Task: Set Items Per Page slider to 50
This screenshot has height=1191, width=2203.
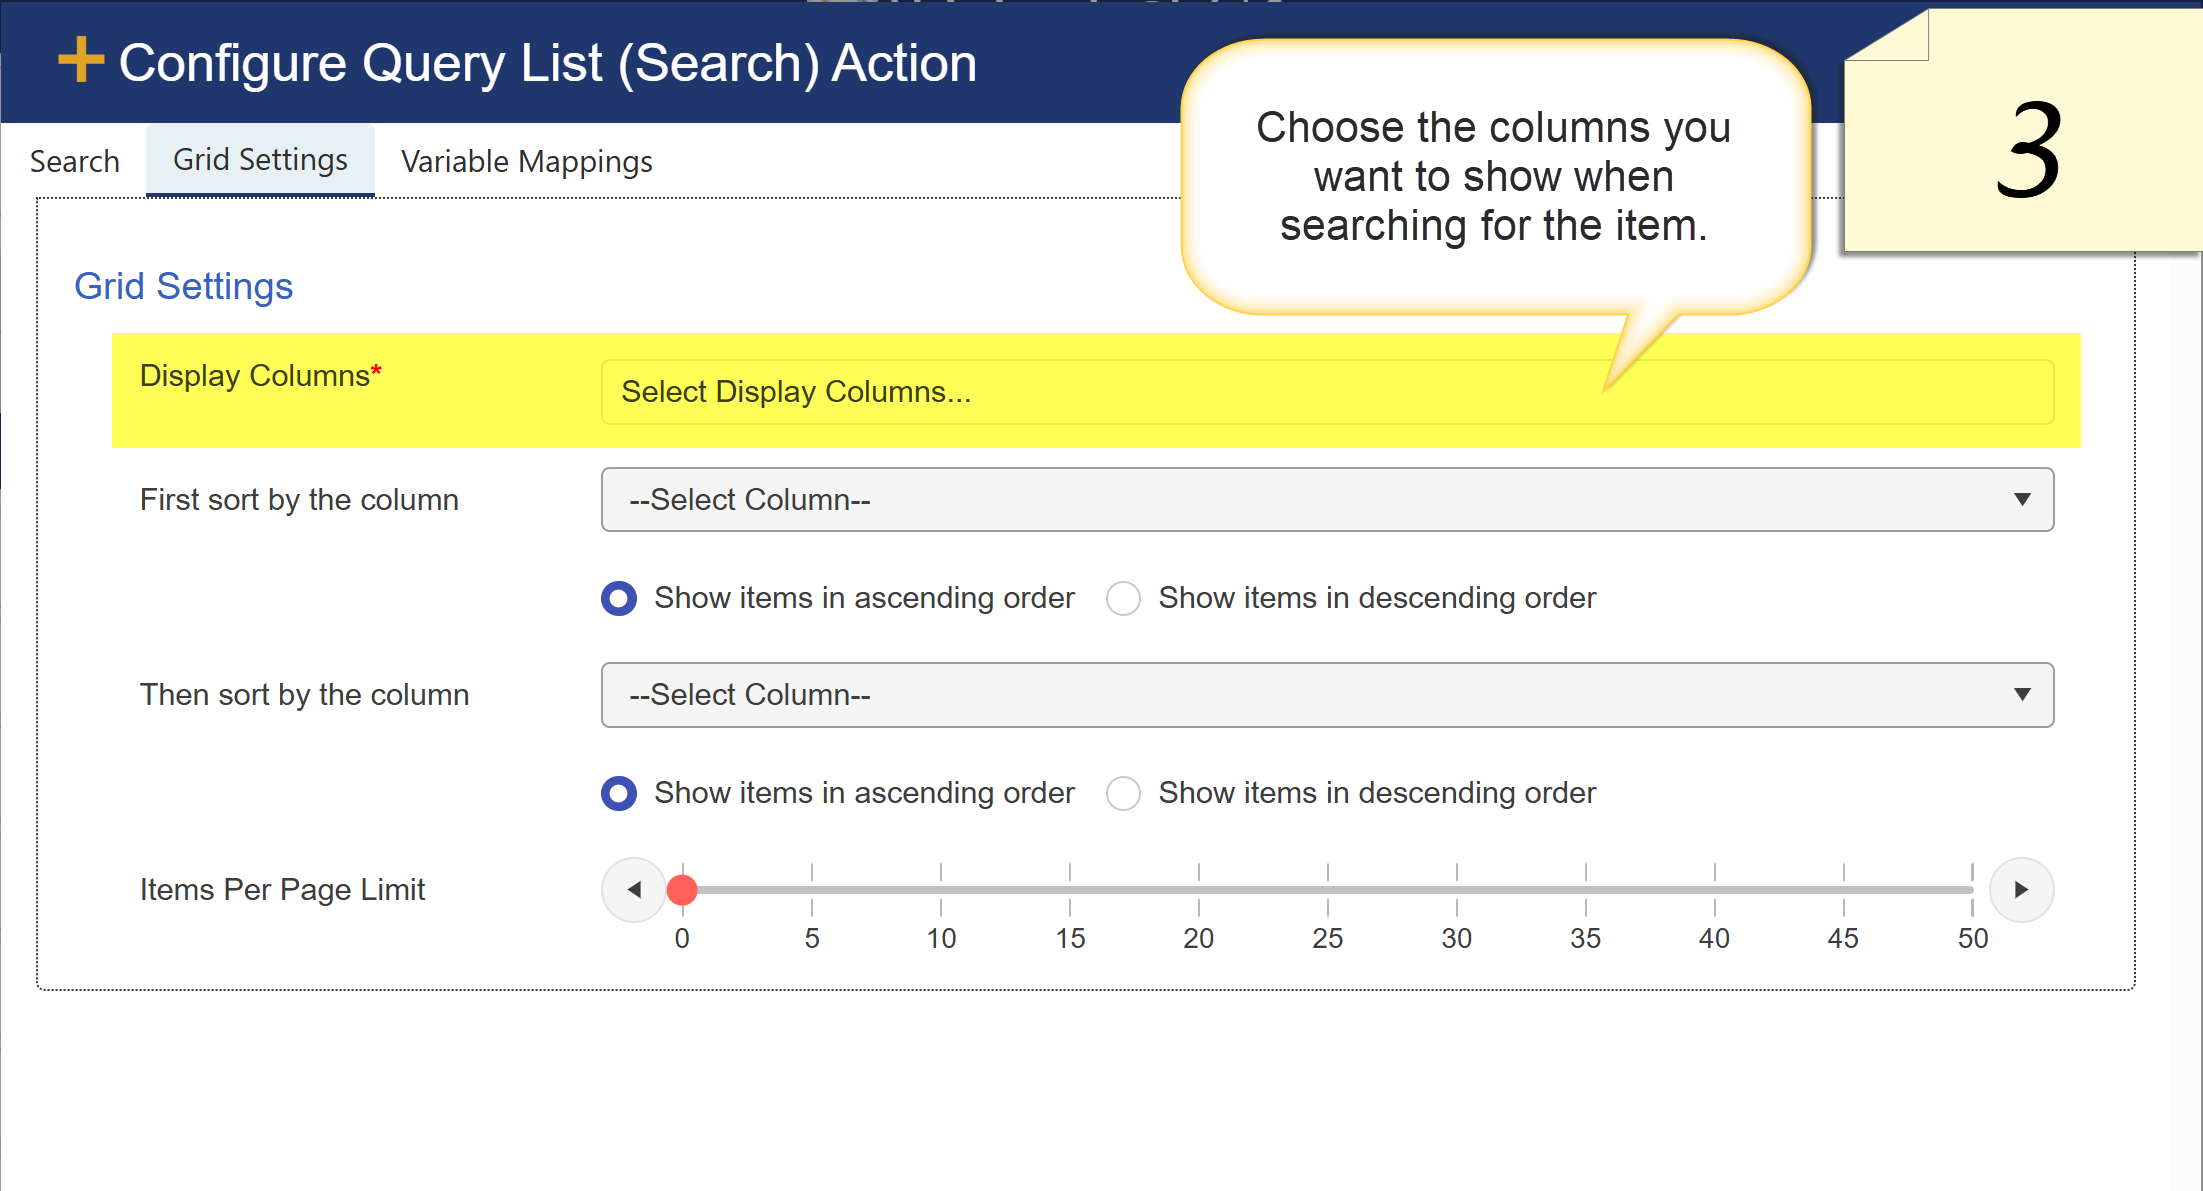Action: 1972,889
